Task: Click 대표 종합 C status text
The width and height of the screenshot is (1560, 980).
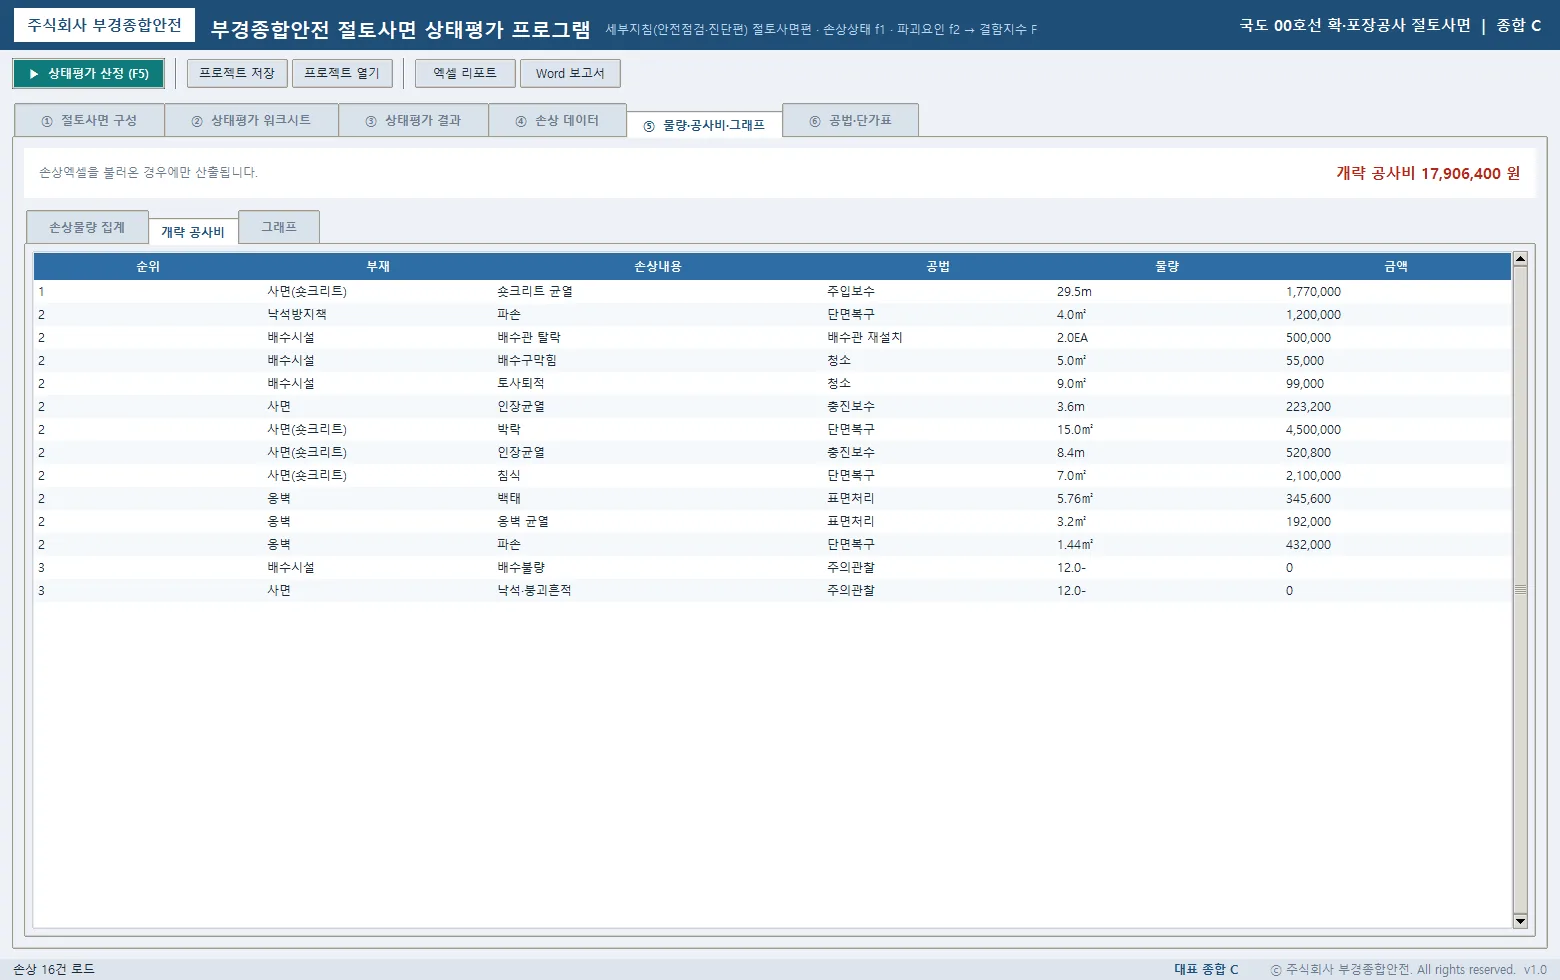Action: 1206,969
